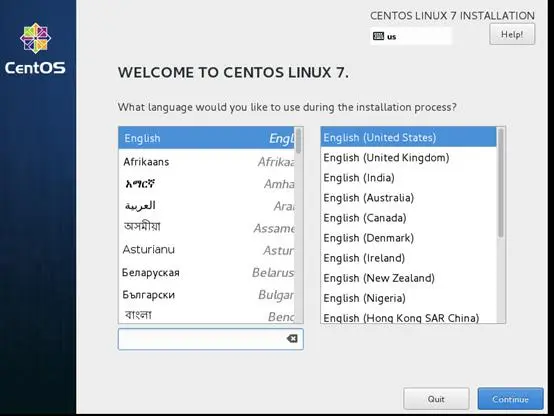The image size is (554, 416).
Task: Select English in the language list
Action: click(x=206, y=138)
